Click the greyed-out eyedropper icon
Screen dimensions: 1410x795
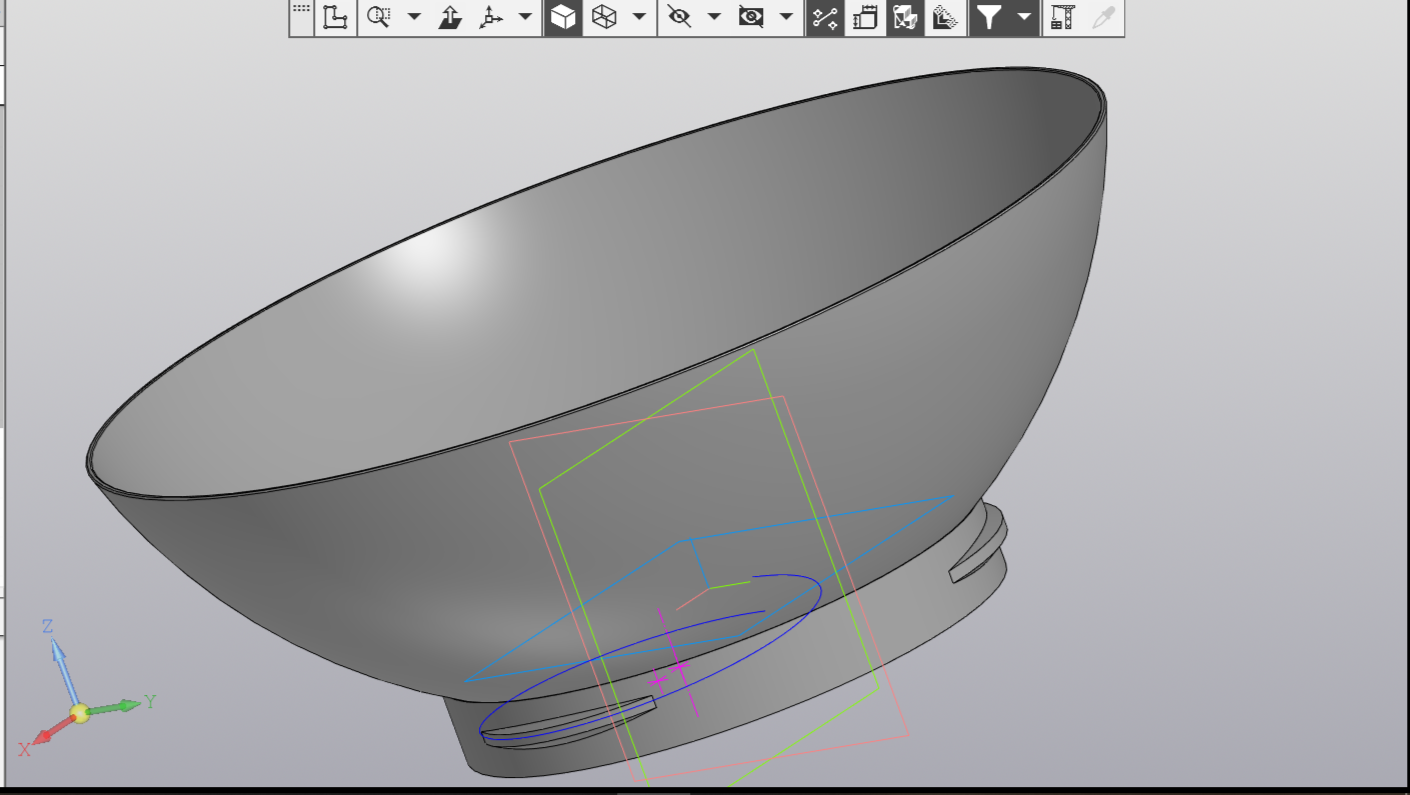[1103, 17]
